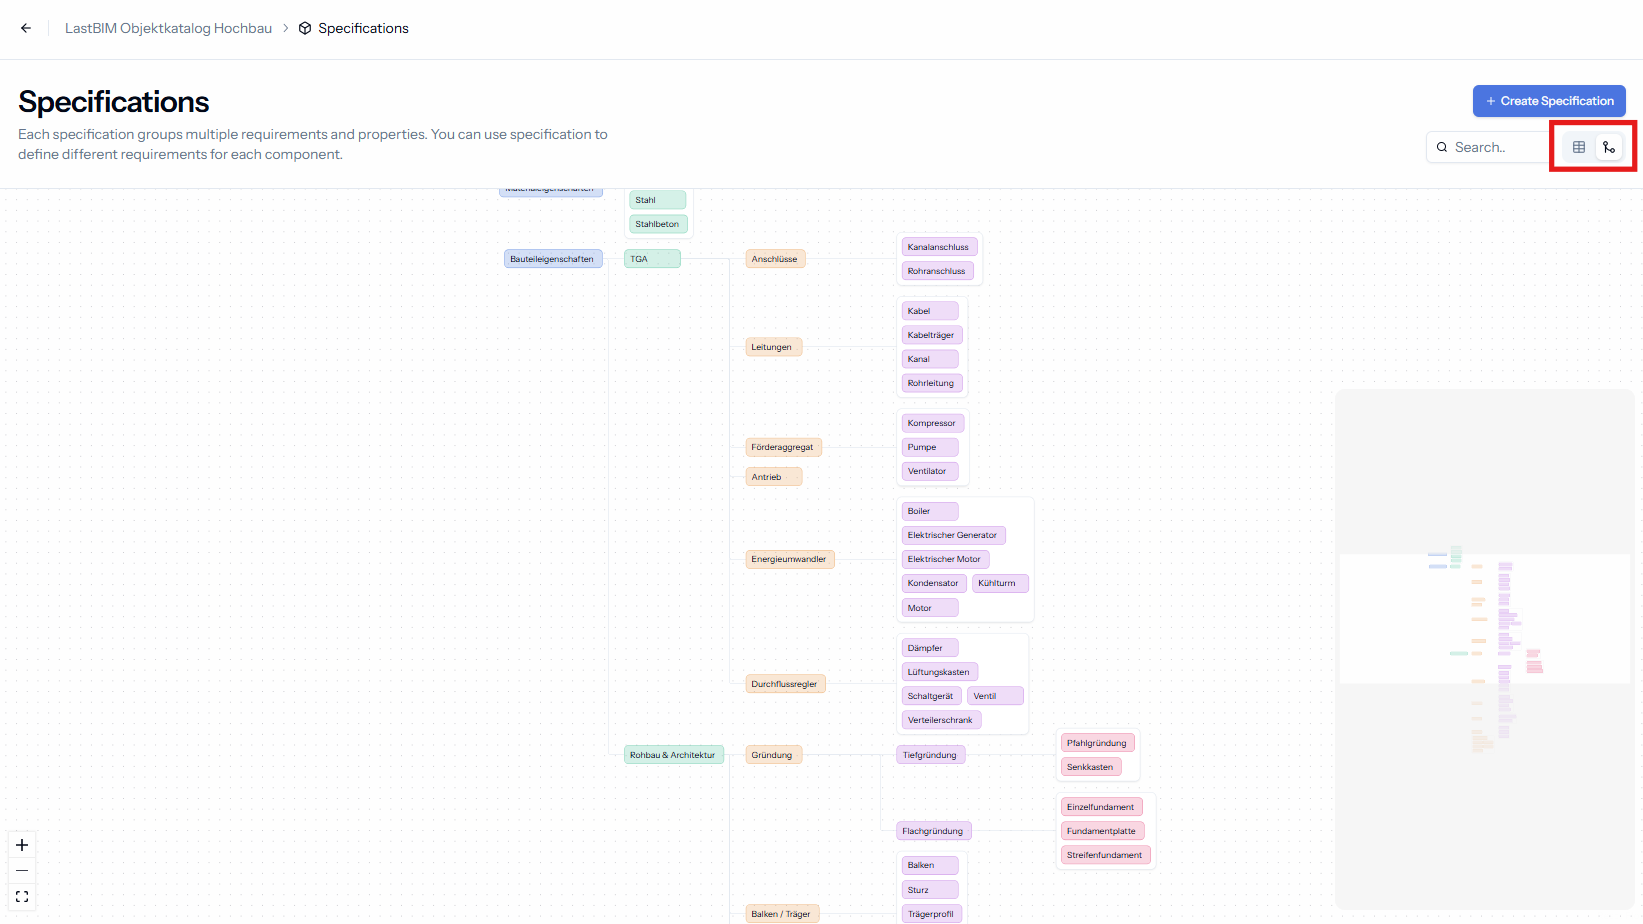Create a new specification
1643x924 pixels.
[x=1549, y=101]
